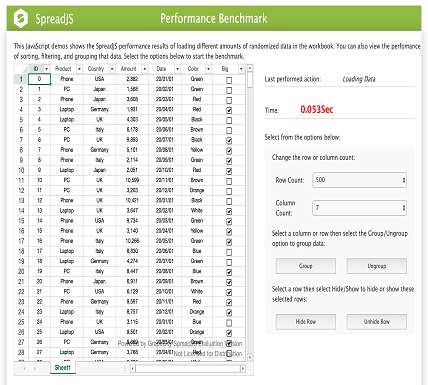Screen dimensions: 428x385
Task: Select the Product column header
Action: pyautogui.click(x=63, y=69)
